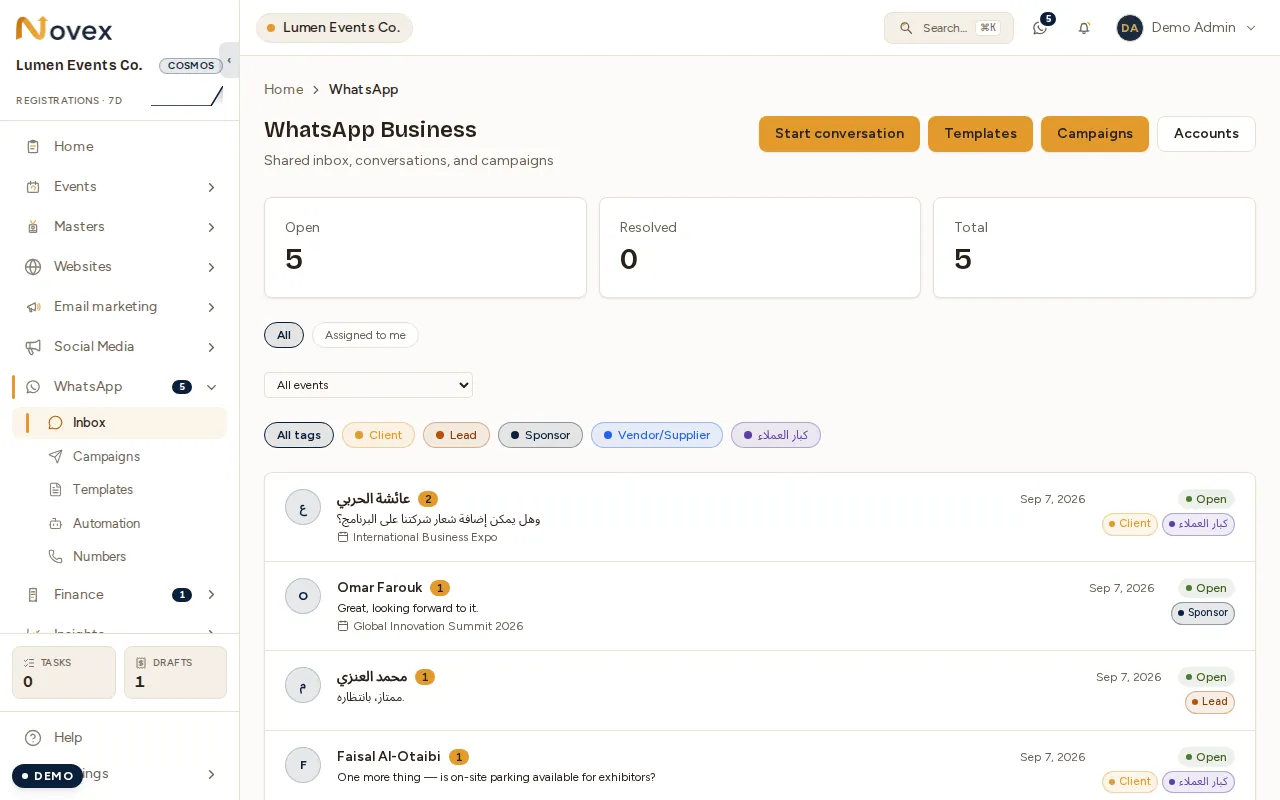Click the Websites globe icon
Image resolution: width=1280 pixels, height=800 pixels.
33,267
